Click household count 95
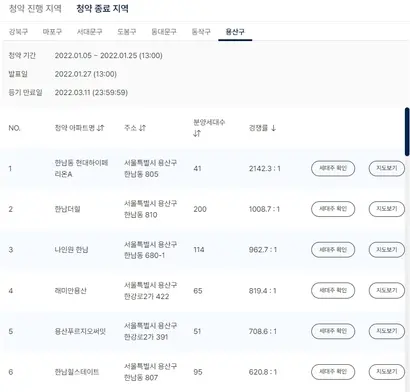410x392 pixels. pos(198,372)
